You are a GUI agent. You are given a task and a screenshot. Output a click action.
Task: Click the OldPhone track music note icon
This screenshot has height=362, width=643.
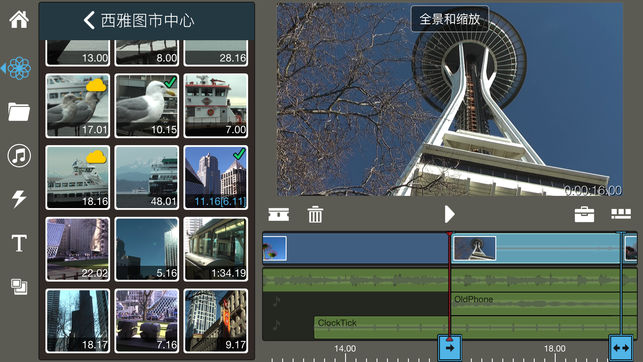click(x=276, y=302)
